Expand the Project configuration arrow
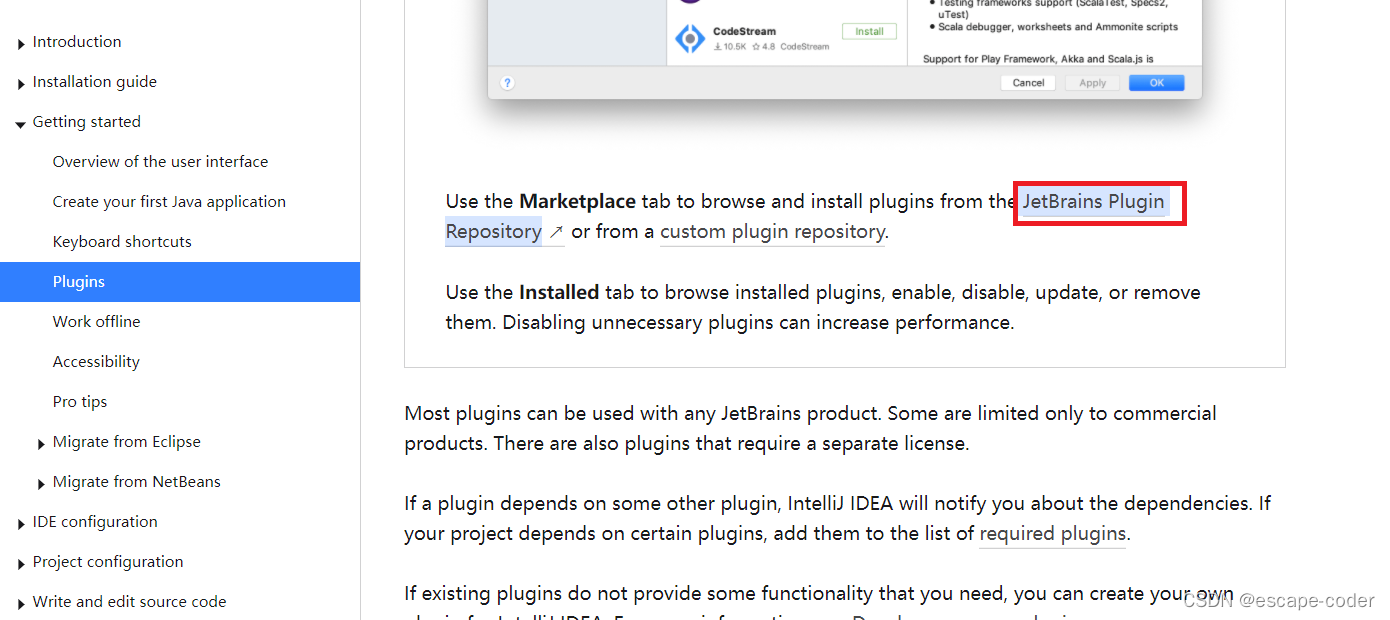The width and height of the screenshot is (1390, 620). click(21, 563)
